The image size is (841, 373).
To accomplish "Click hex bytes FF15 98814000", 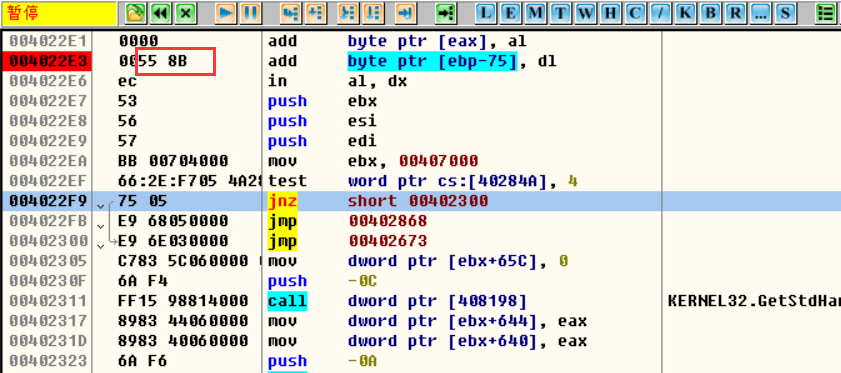I will point(183,301).
